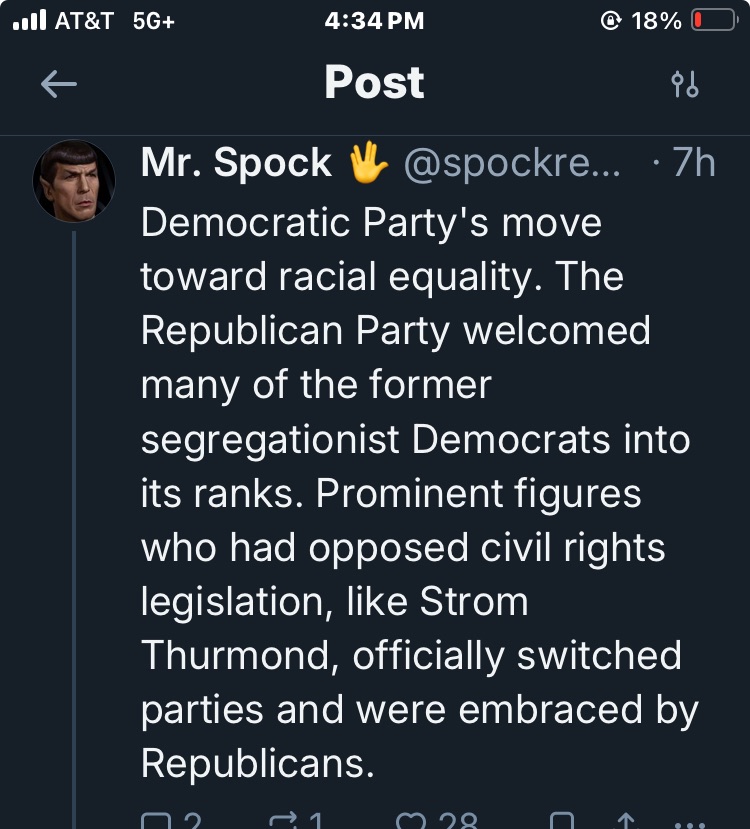This screenshot has width=750, height=829.
Task: Tap the Mr. Spock display name
Action: pyautogui.click(x=236, y=163)
